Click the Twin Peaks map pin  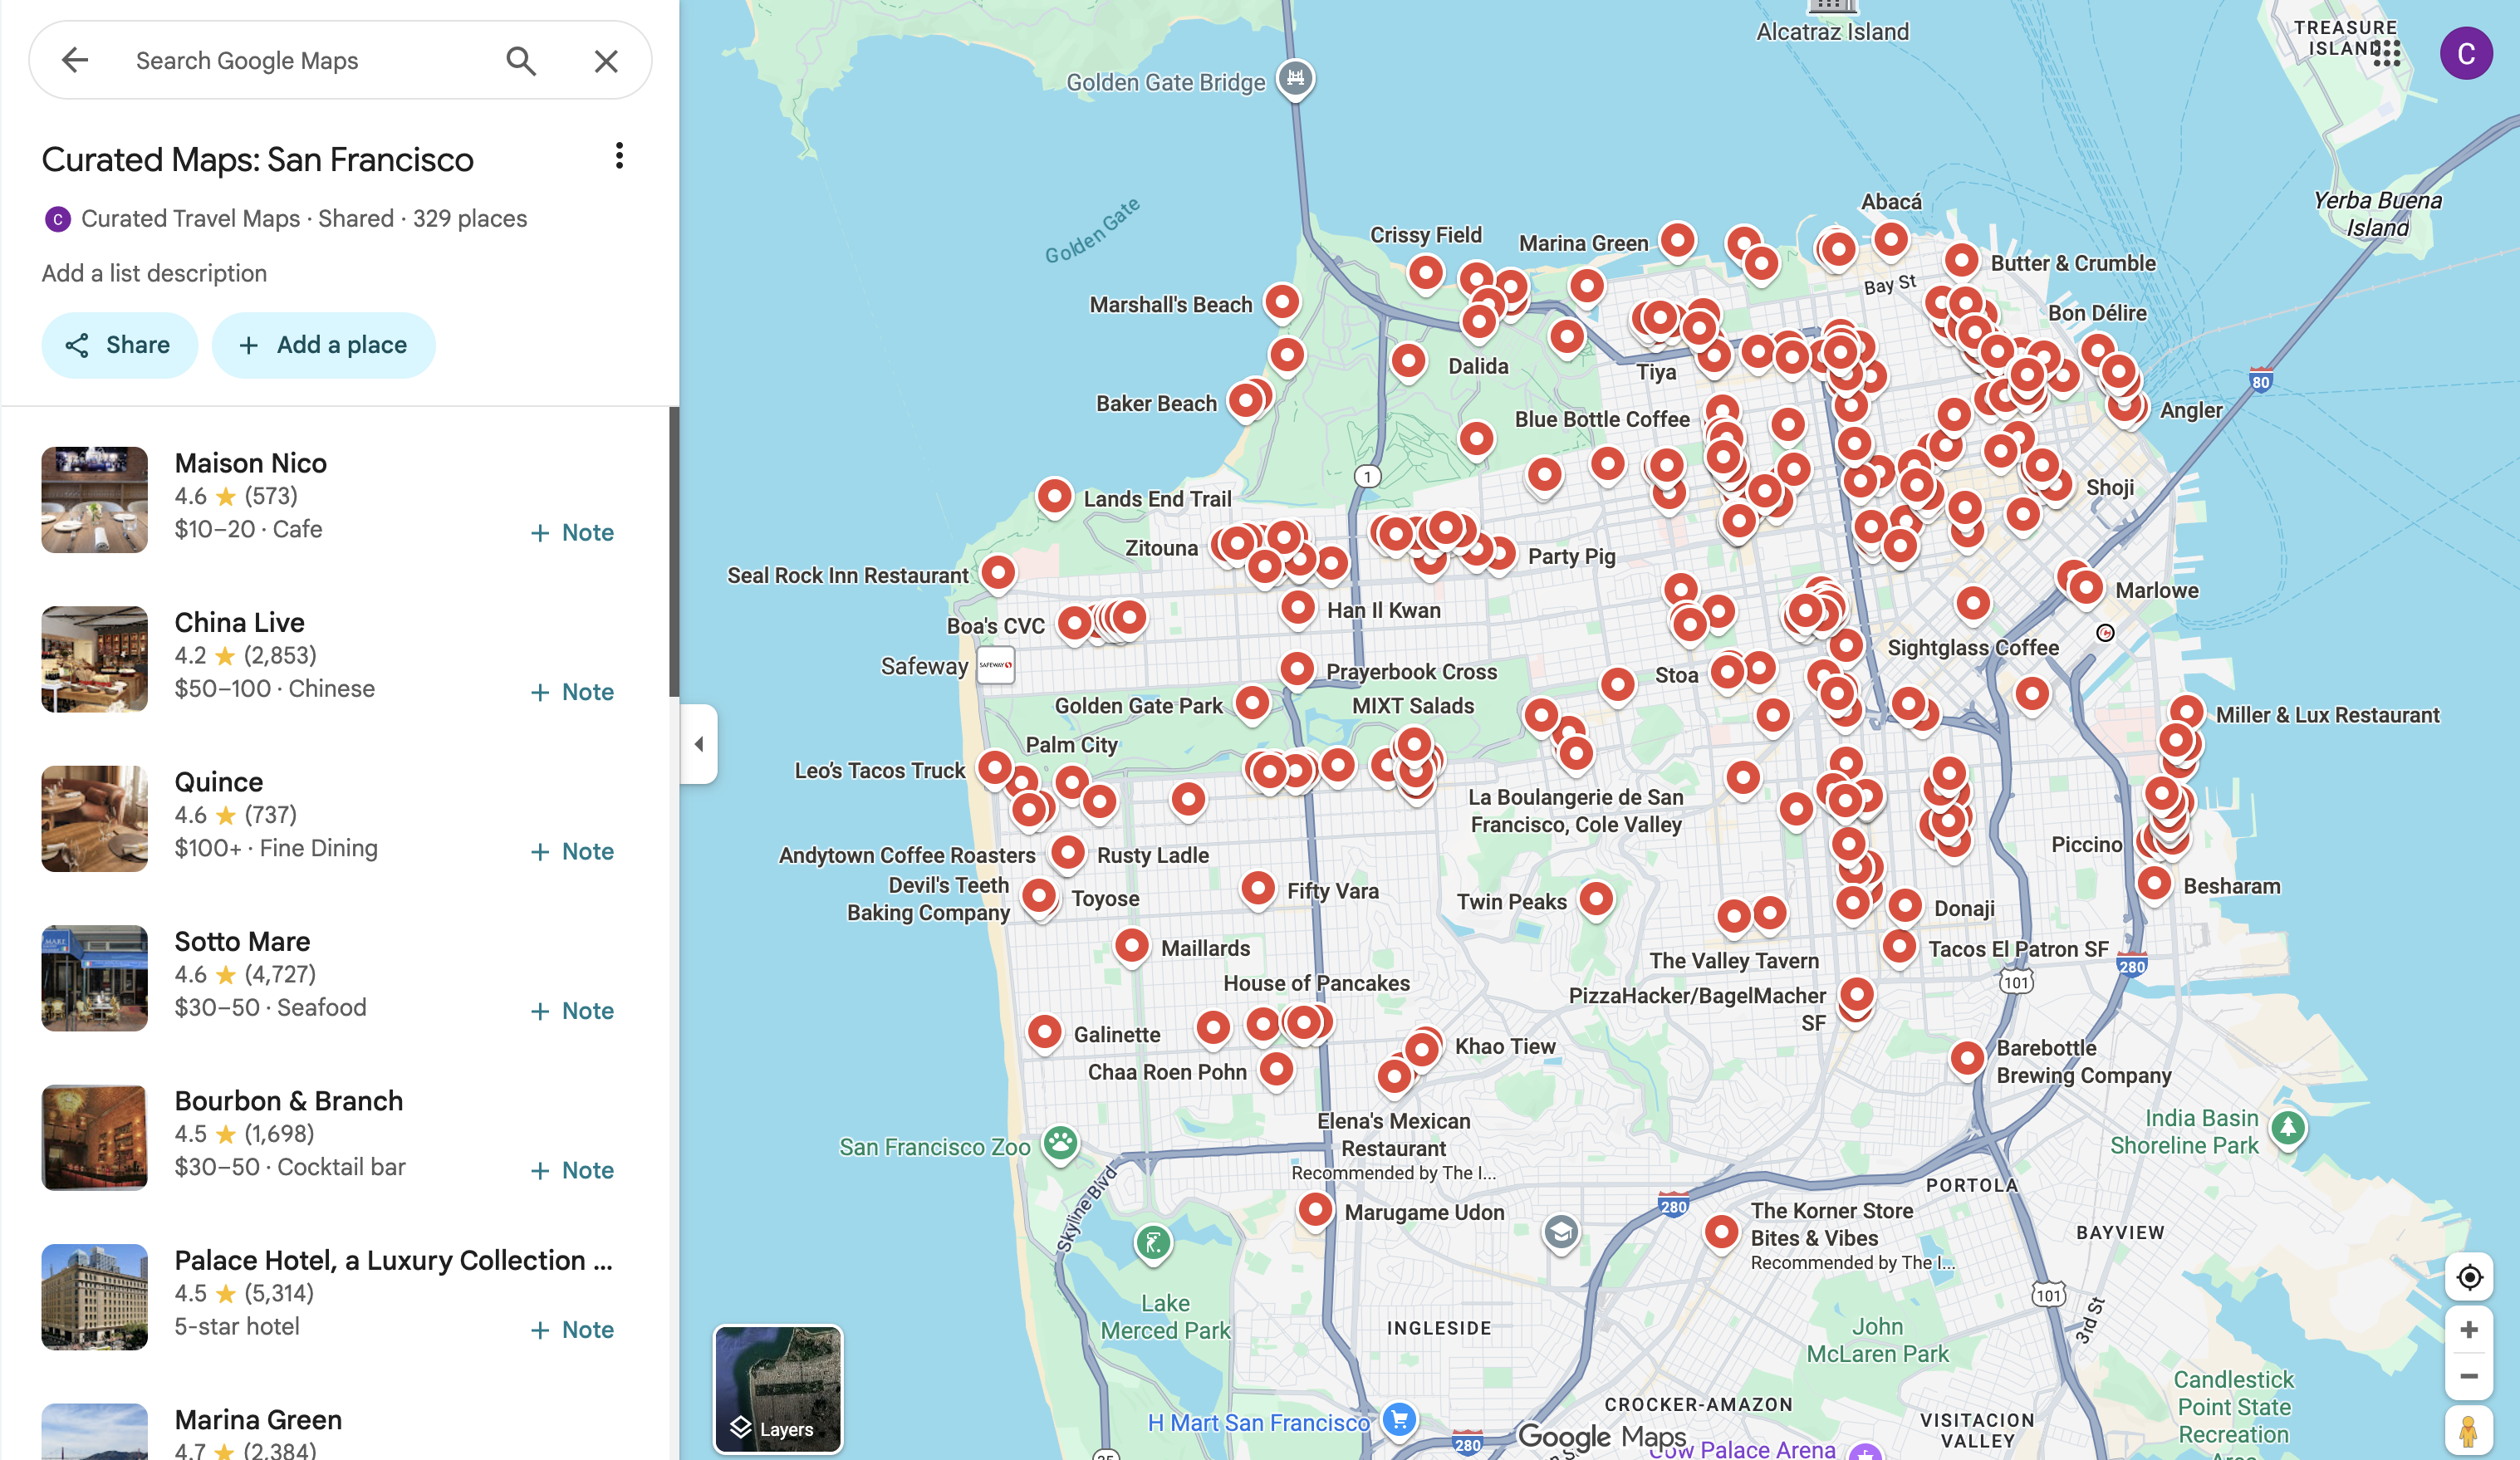click(x=1596, y=899)
